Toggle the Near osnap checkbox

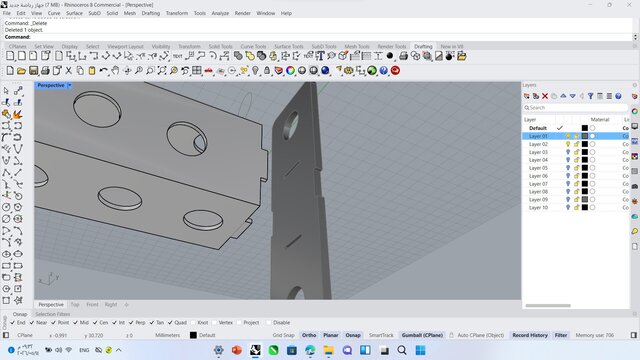(x=32, y=323)
